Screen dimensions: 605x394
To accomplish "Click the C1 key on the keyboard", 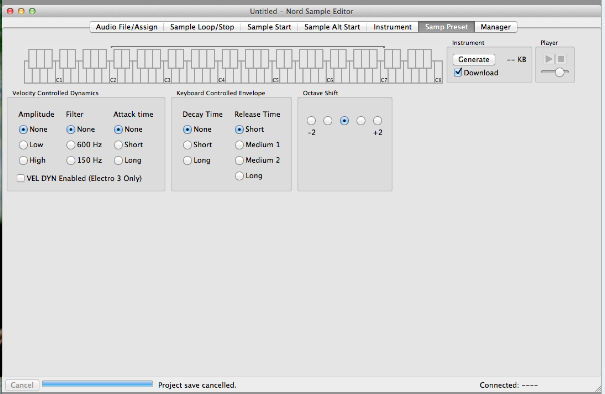I will point(59,77).
